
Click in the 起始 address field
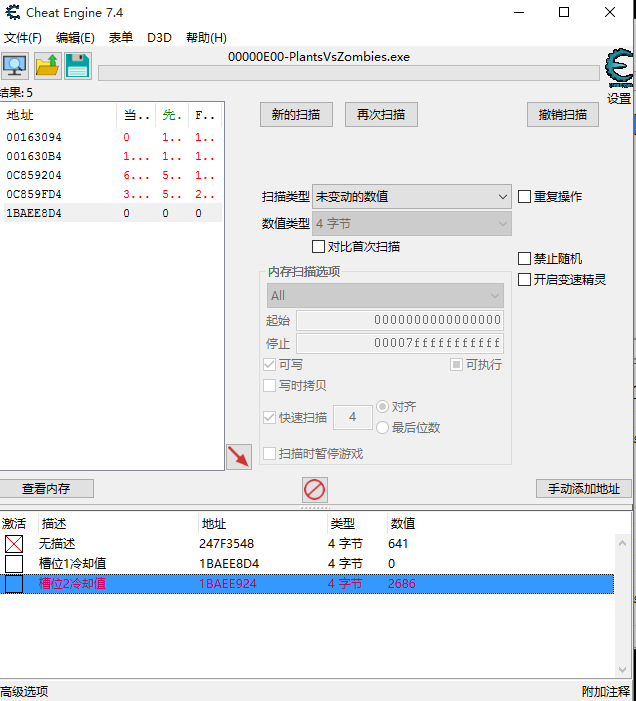pos(400,320)
